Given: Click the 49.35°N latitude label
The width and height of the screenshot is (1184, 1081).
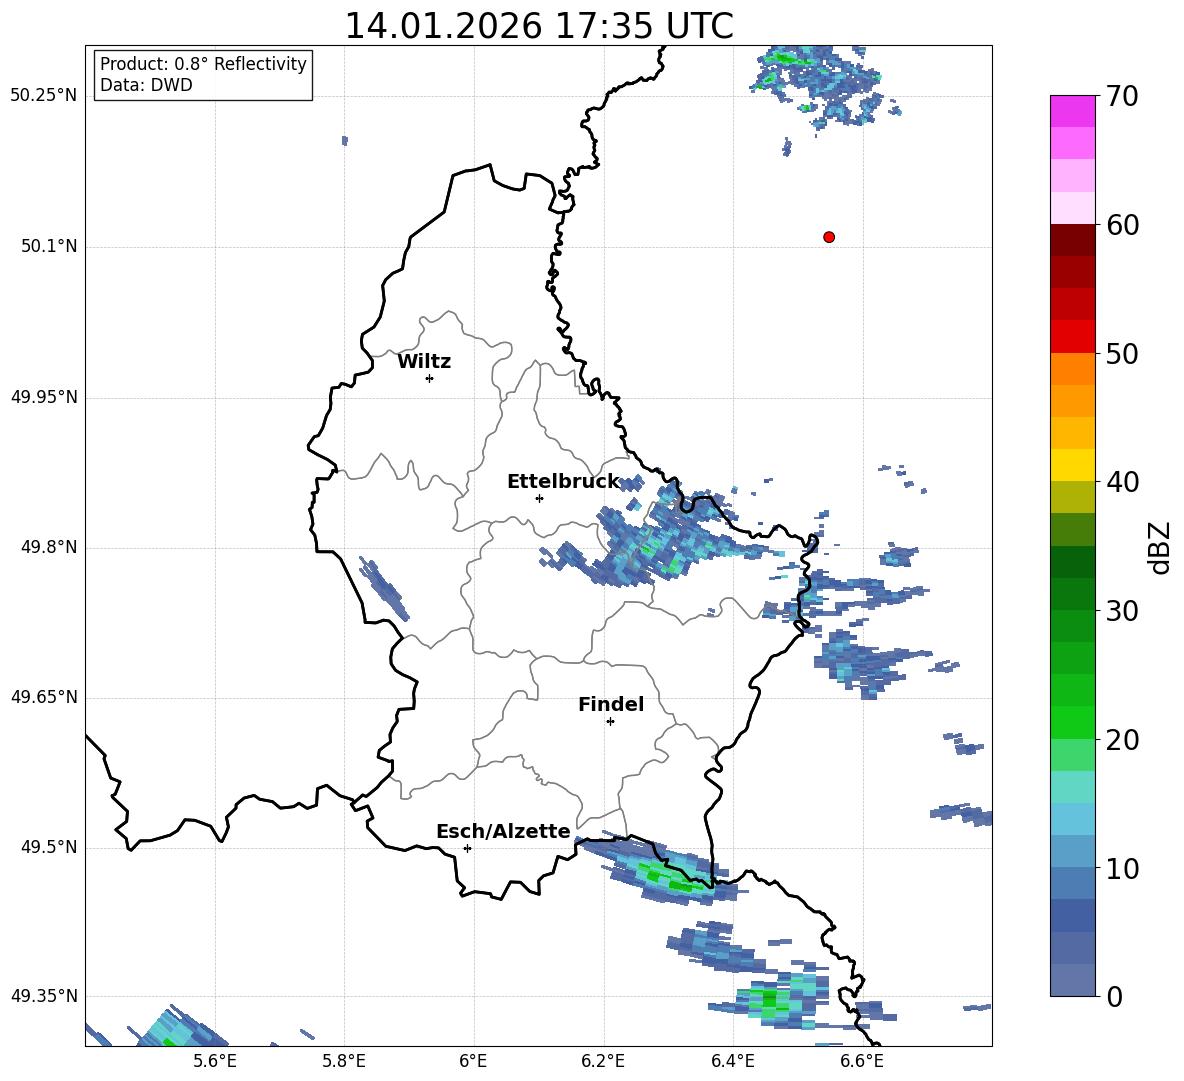Looking at the screenshot, I should 44,997.
